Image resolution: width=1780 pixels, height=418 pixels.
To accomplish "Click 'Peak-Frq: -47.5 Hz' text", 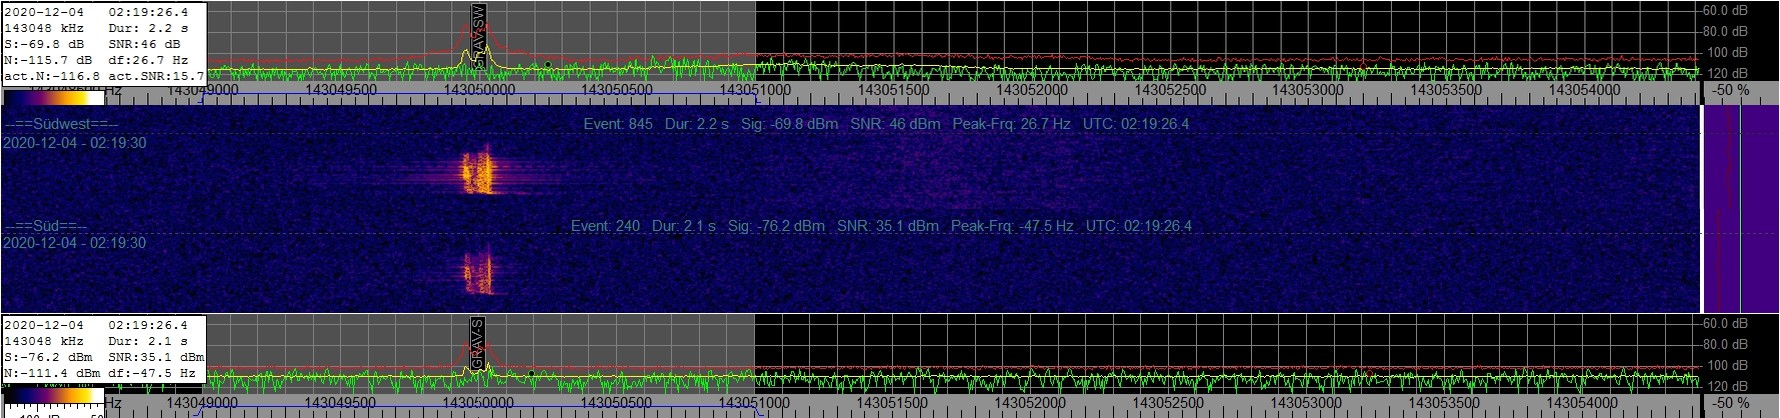I will 1012,226.
